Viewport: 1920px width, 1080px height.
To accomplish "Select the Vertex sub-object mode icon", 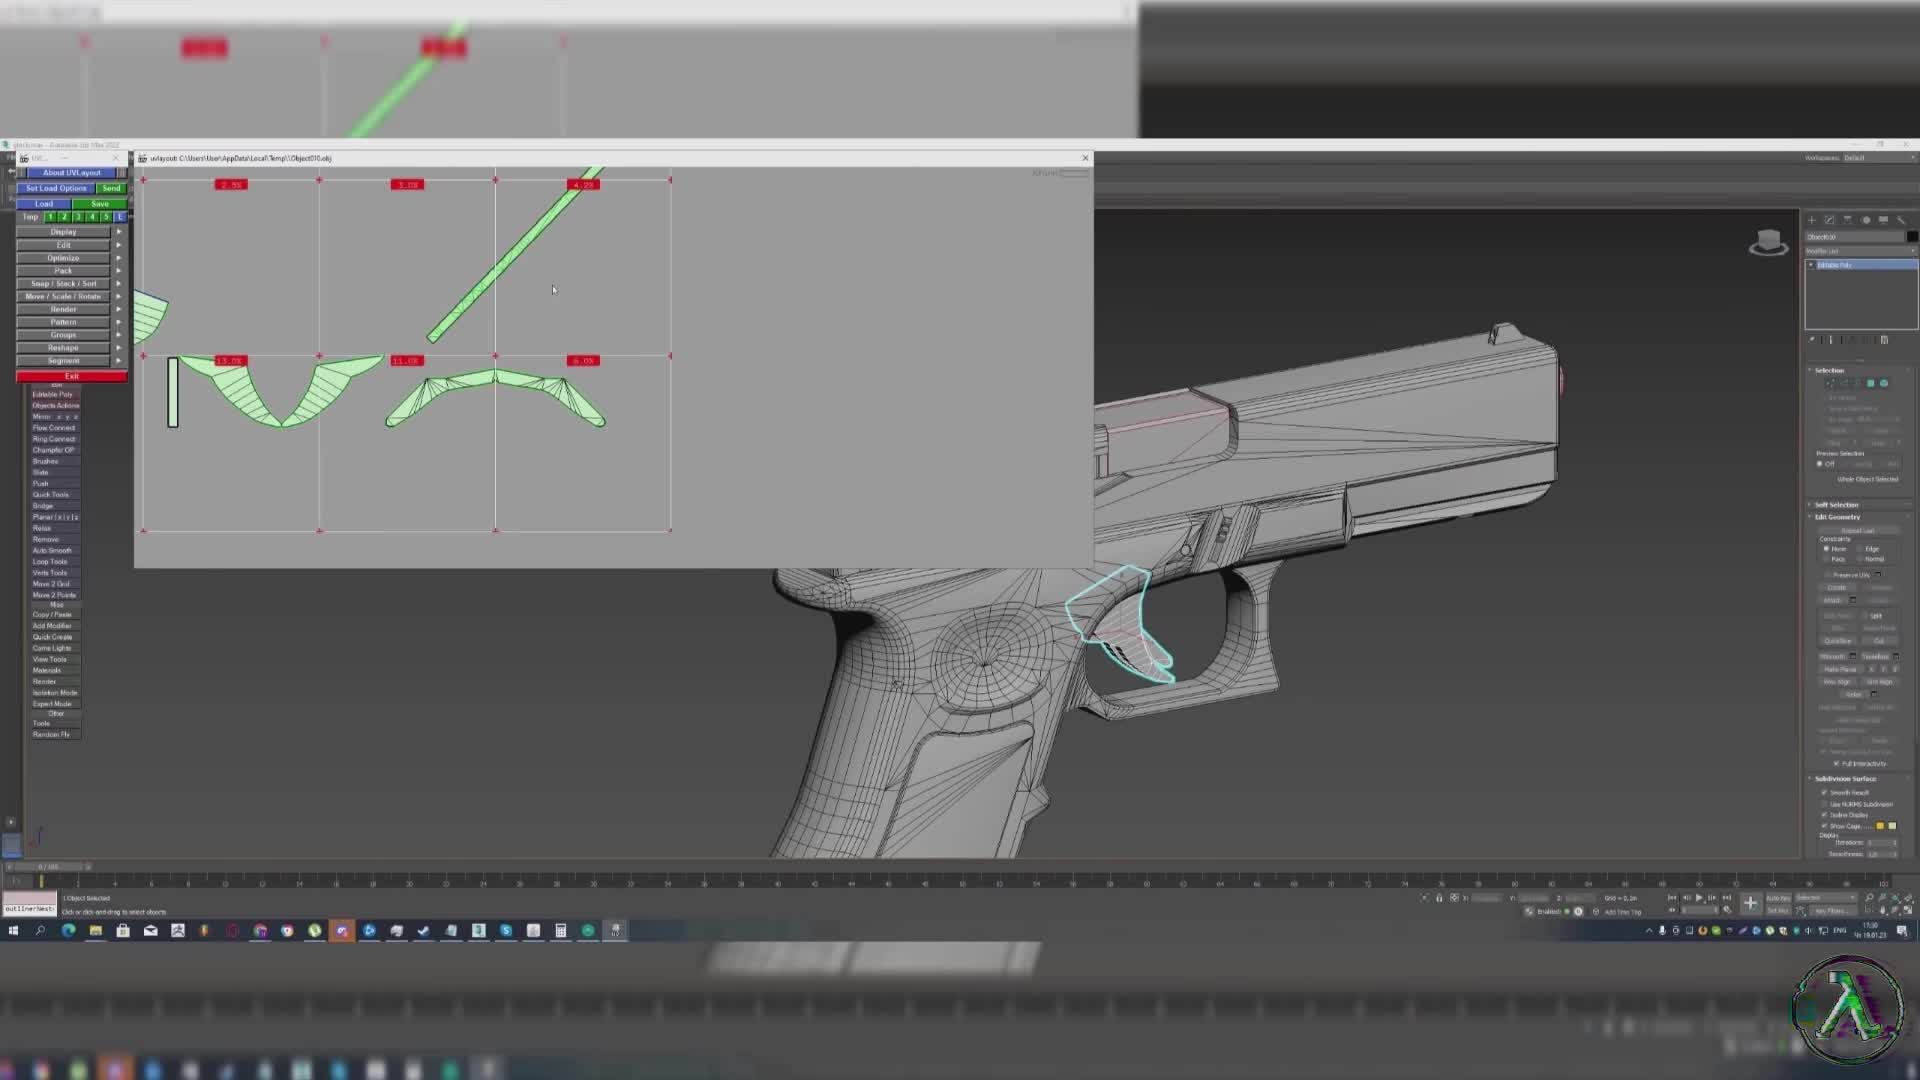I will click(1828, 383).
